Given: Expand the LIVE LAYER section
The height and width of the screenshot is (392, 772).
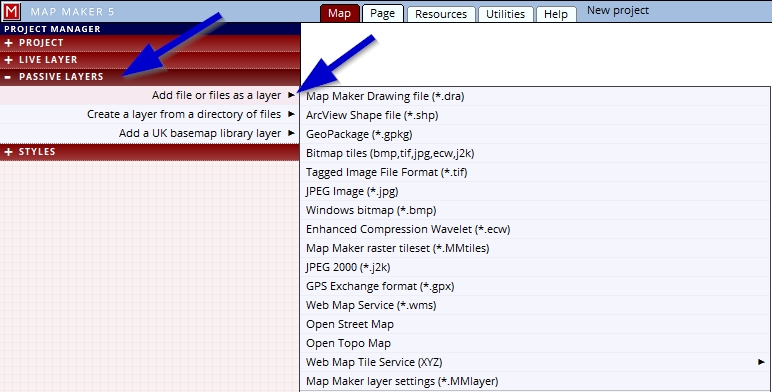Looking at the screenshot, I should (x=150, y=60).
